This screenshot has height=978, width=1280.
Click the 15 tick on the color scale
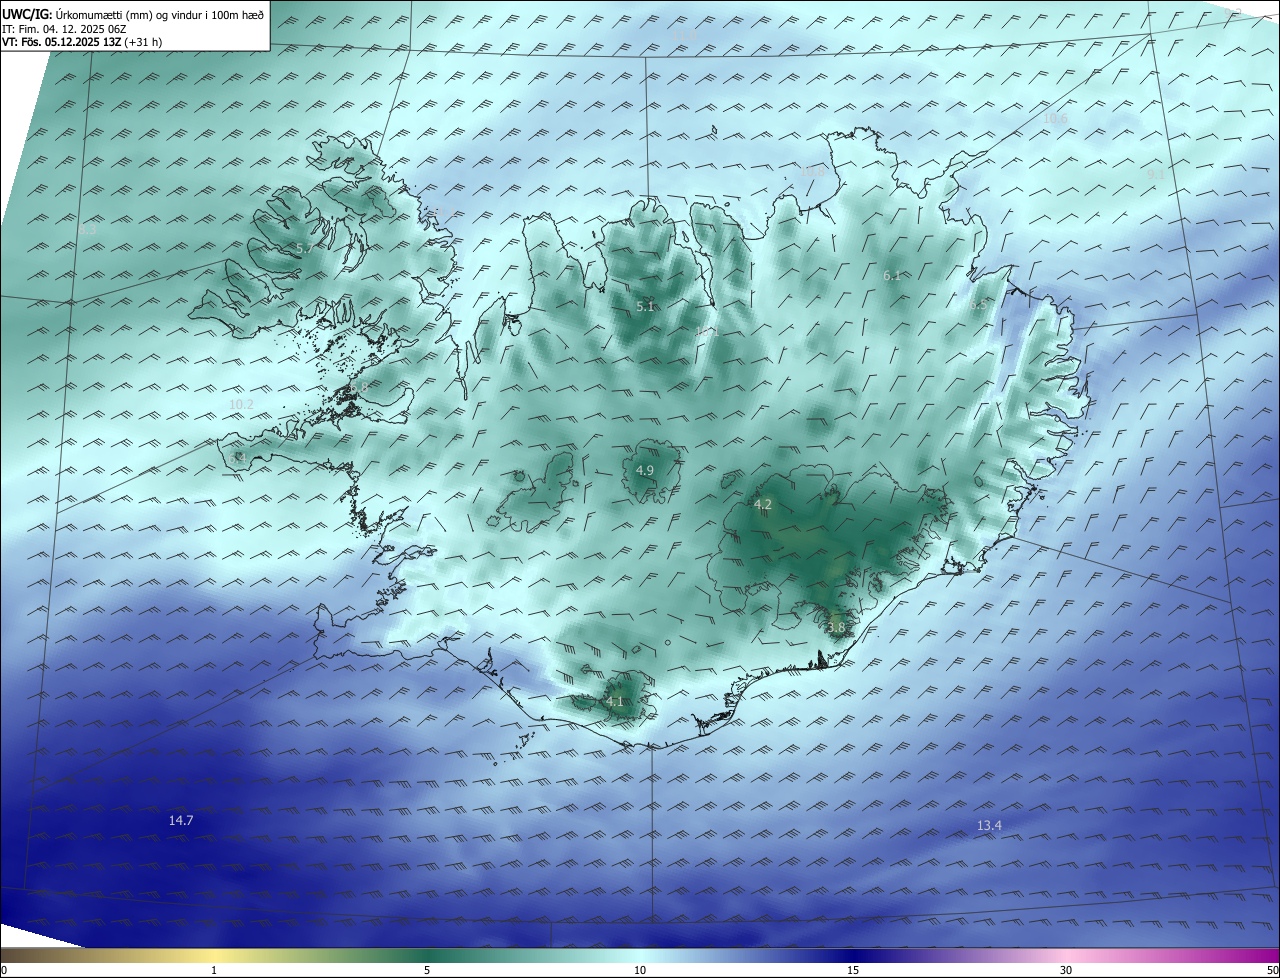pos(853,970)
